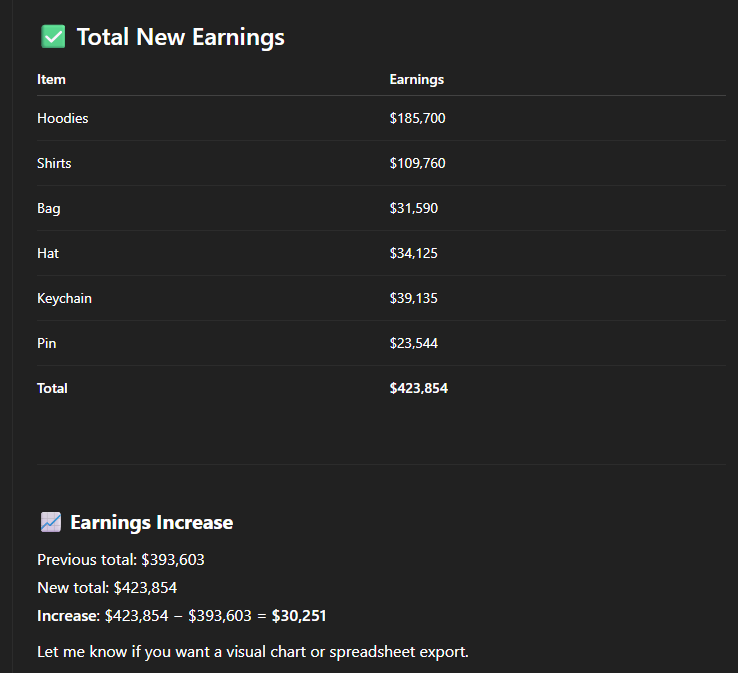Screen dimensions: 738x673
Task: Click the bold 'Increase:' label
Action: pos(69,616)
